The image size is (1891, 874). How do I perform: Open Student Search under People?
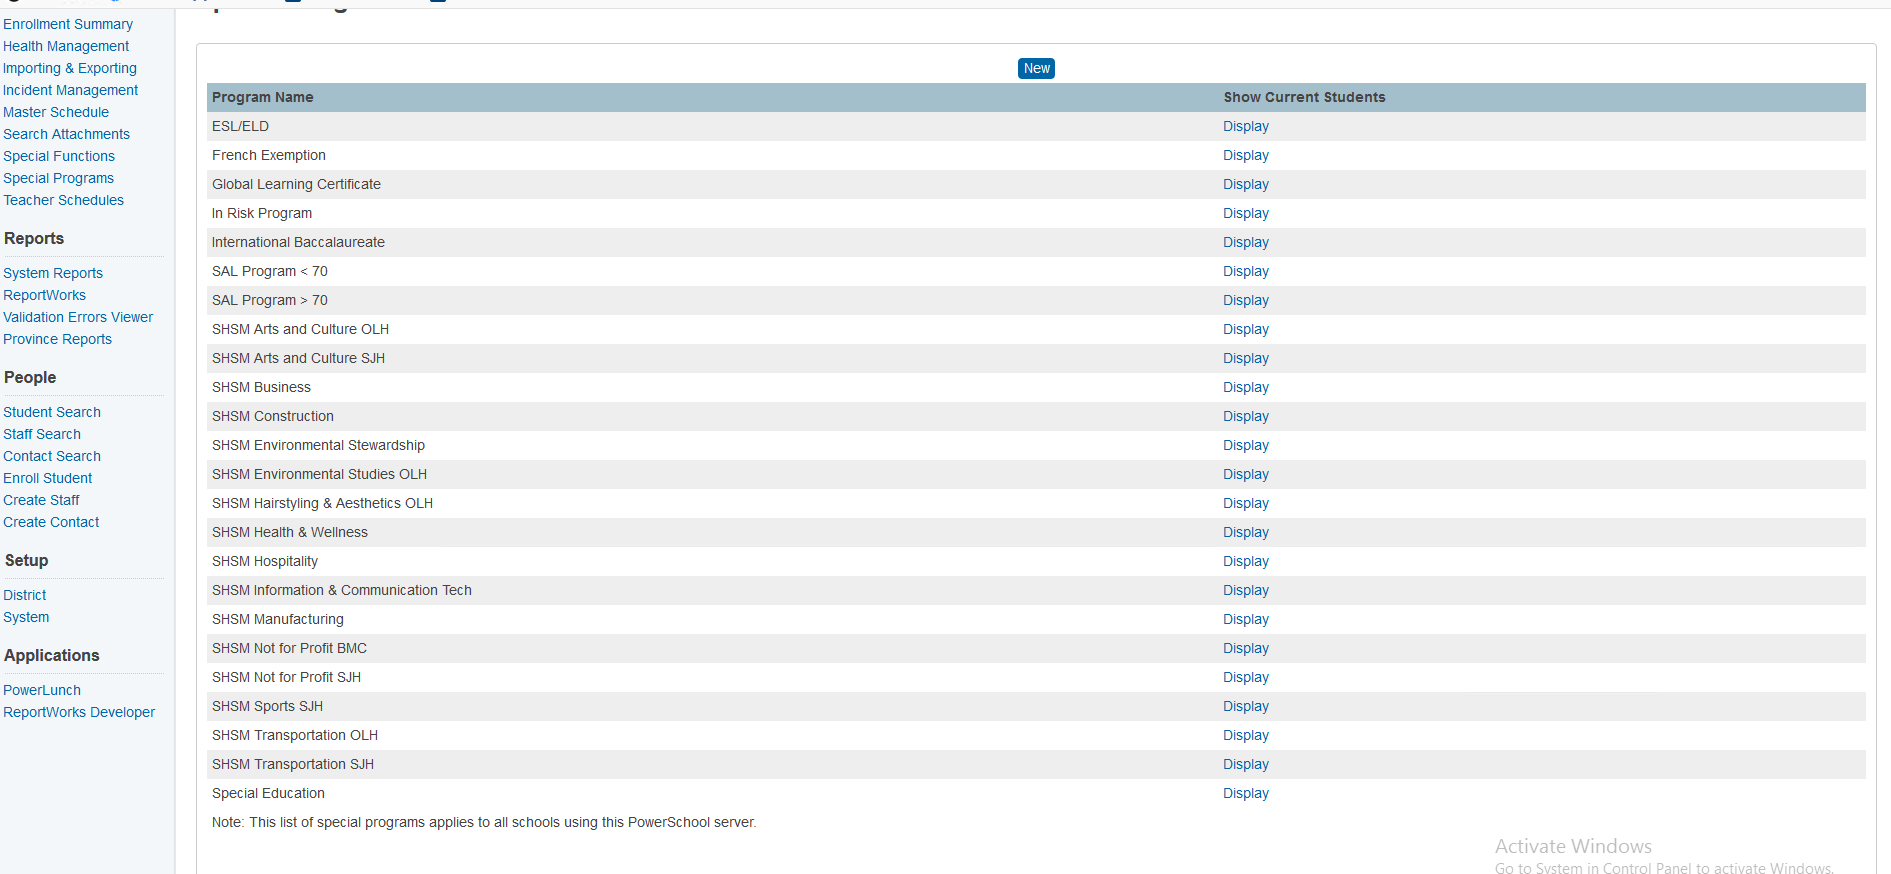tap(52, 412)
